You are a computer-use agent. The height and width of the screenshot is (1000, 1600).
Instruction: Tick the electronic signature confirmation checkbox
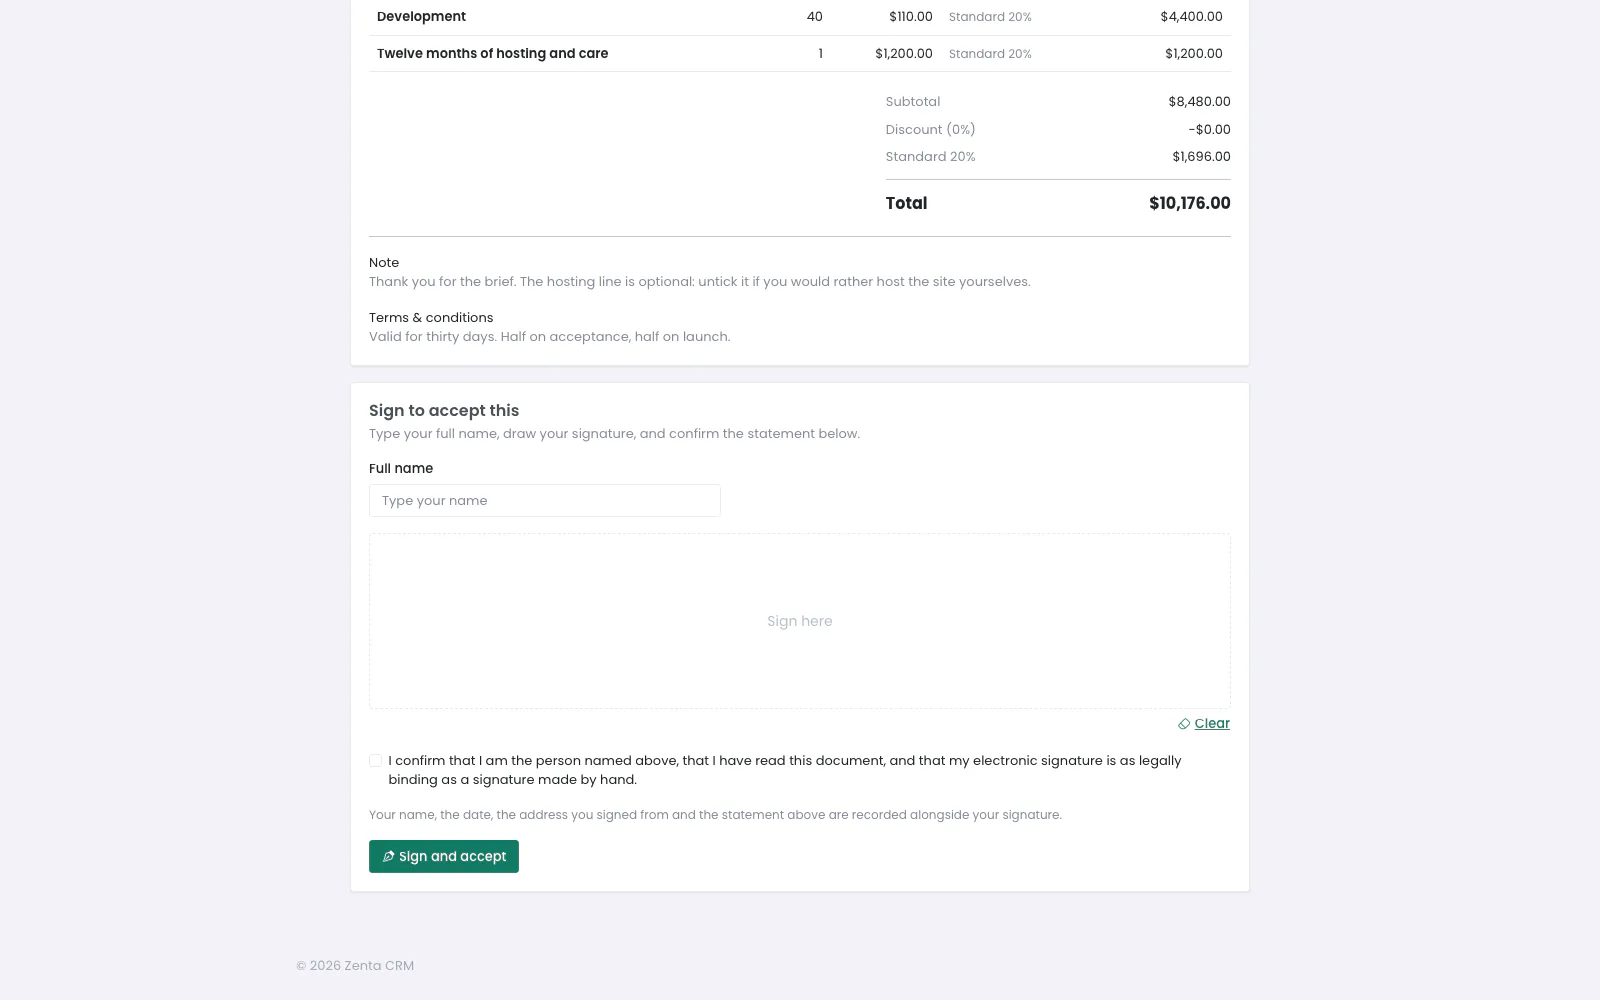pos(375,761)
